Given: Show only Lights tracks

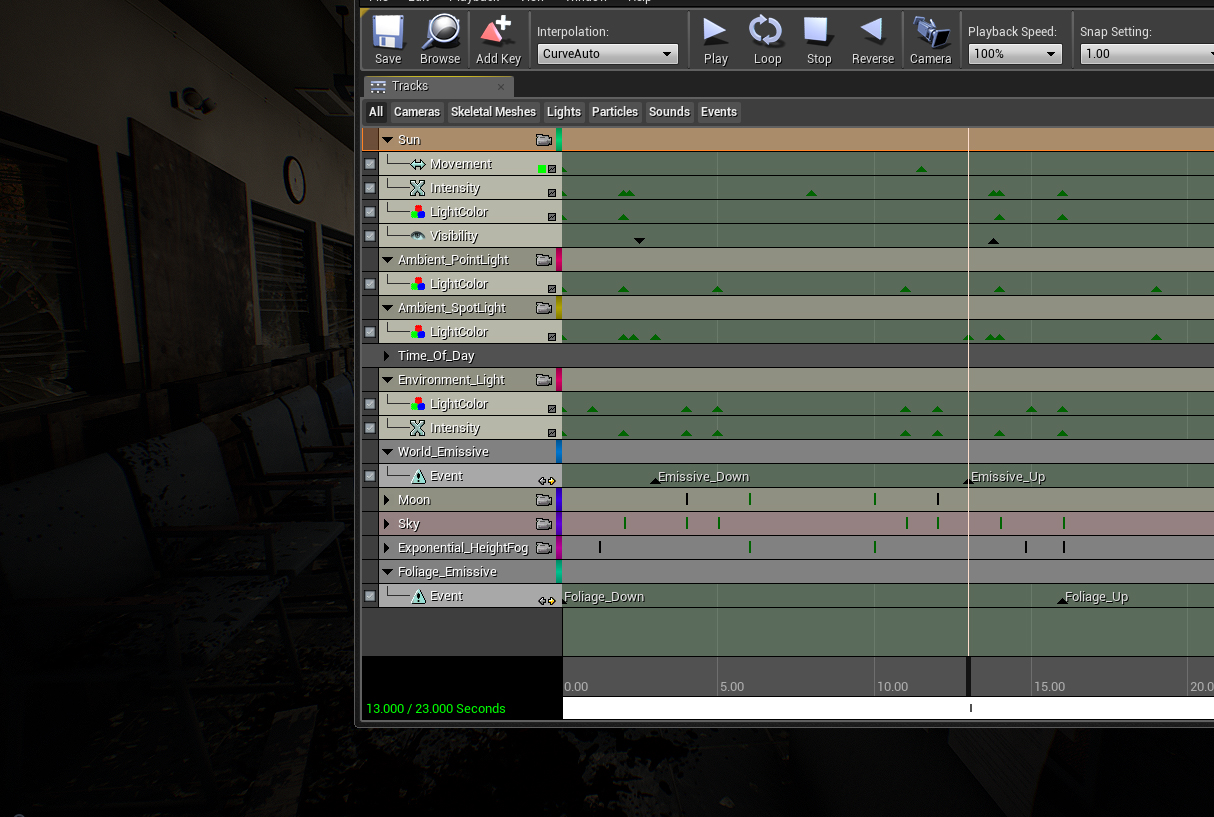Looking at the screenshot, I should coord(564,112).
